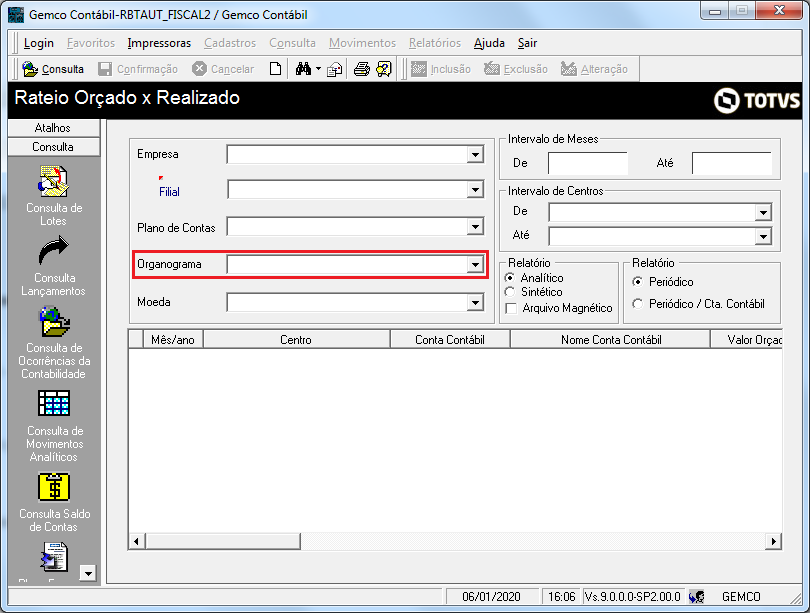Viewport: 810px width, 613px height.
Task: Click the Vs.9.0.0.0-SP2.00.0 version text
Action: point(633,597)
